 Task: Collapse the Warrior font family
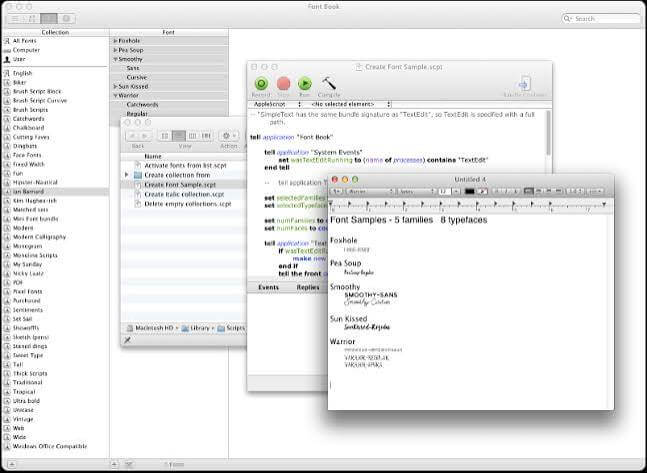(116, 95)
